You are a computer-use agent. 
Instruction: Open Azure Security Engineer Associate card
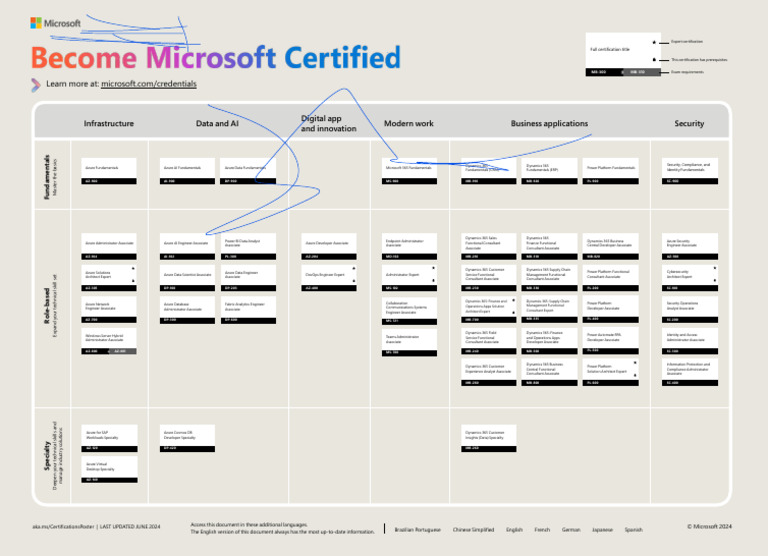[690, 246]
